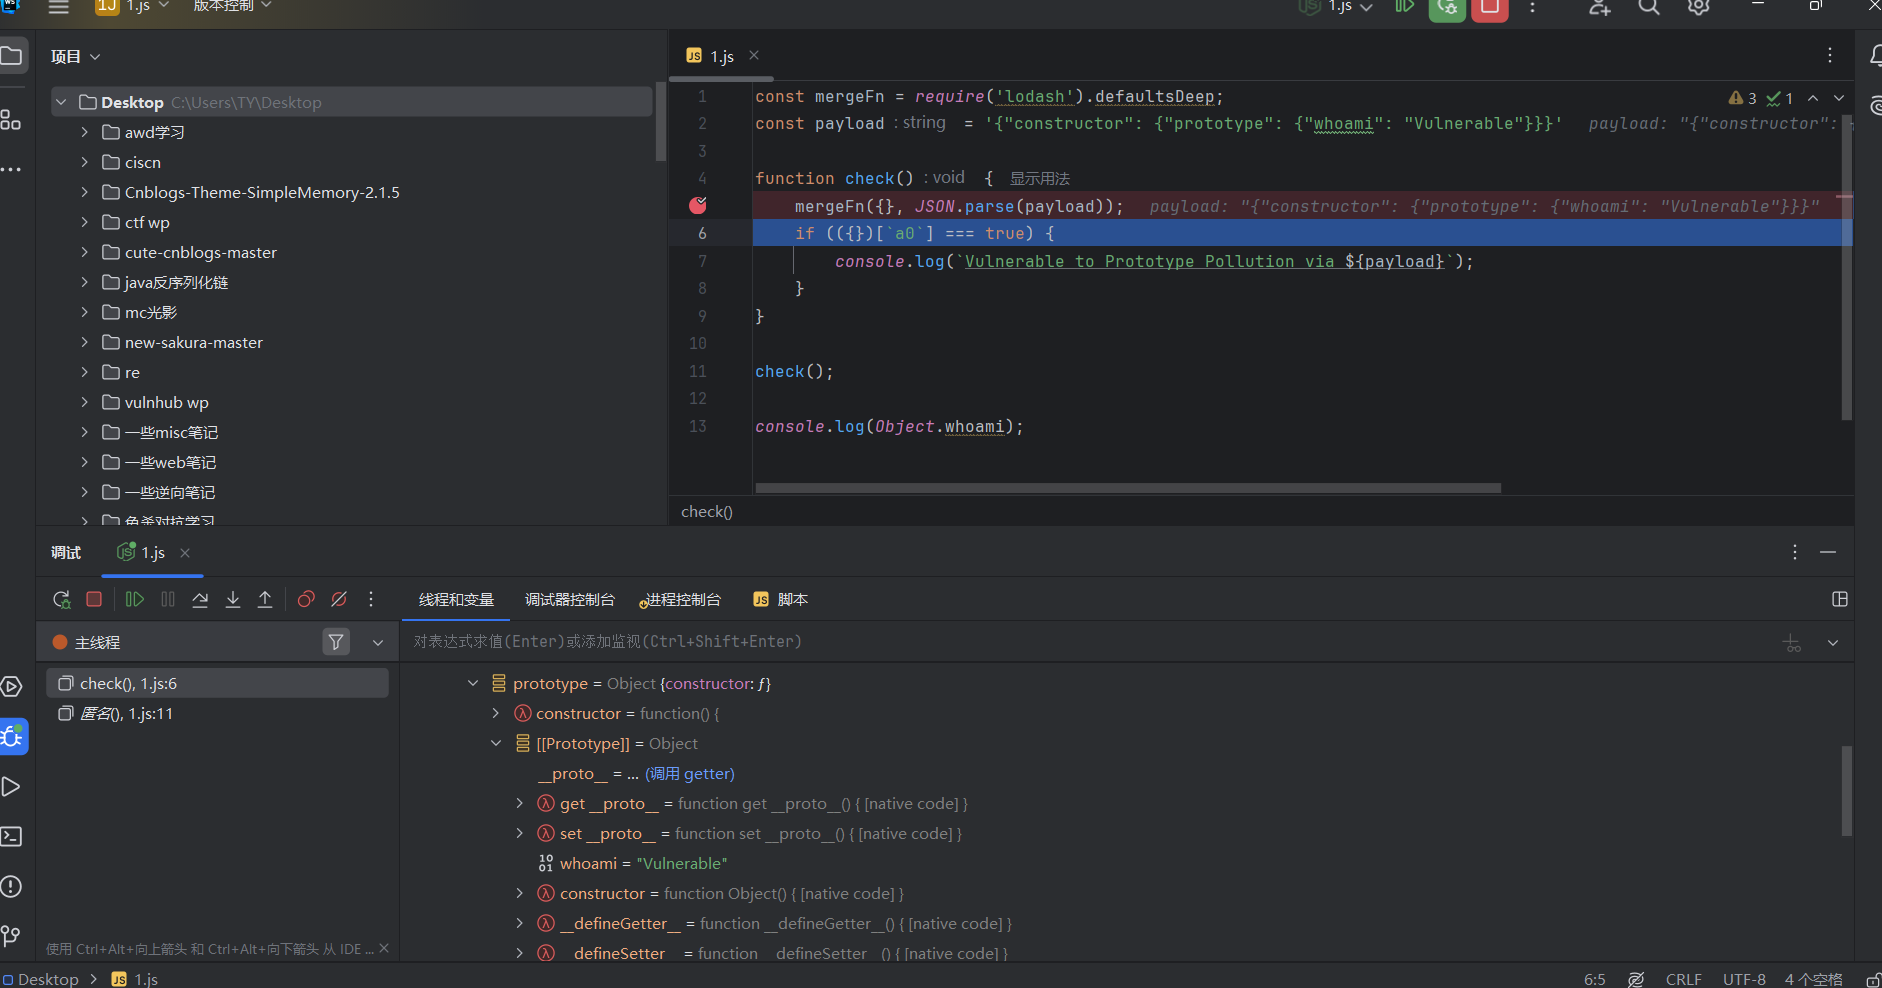The height and width of the screenshot is (988, 1882).
Task: Open the Run tool window play icon
Action: click(x=11, y=787)
